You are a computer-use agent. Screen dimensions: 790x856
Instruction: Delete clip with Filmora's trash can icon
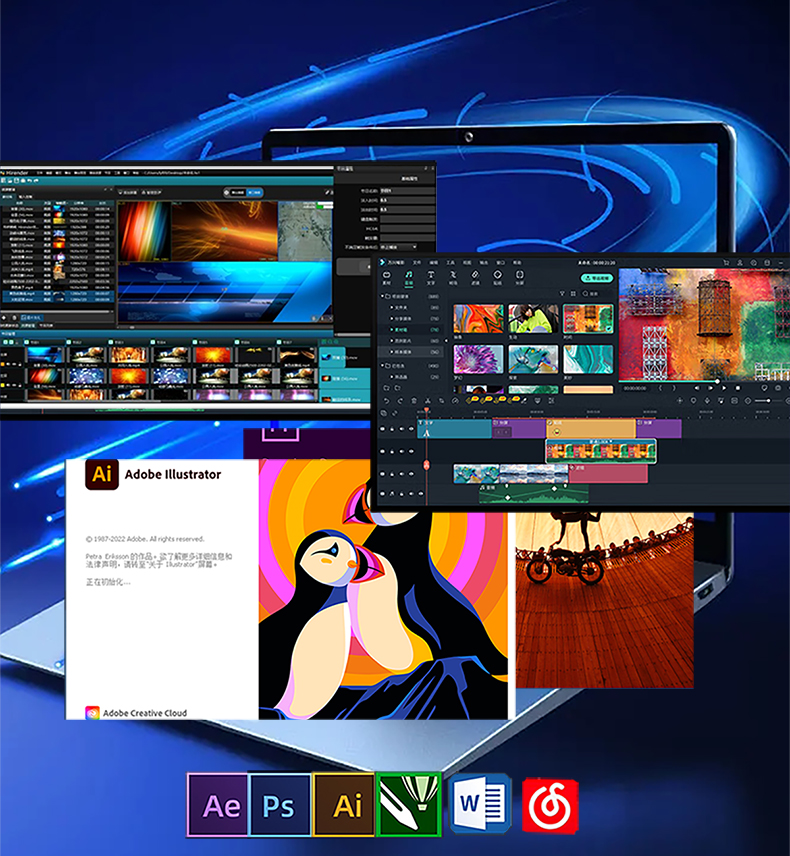414,401
